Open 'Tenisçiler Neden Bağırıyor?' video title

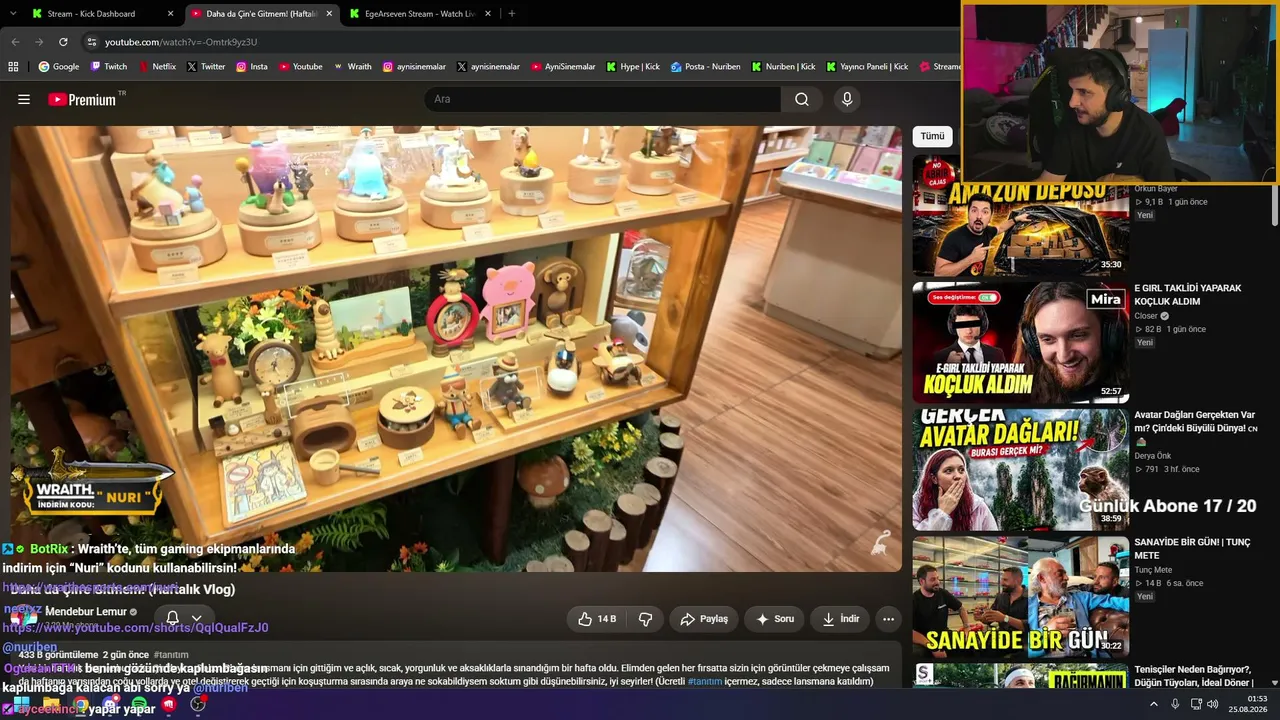1193,676
